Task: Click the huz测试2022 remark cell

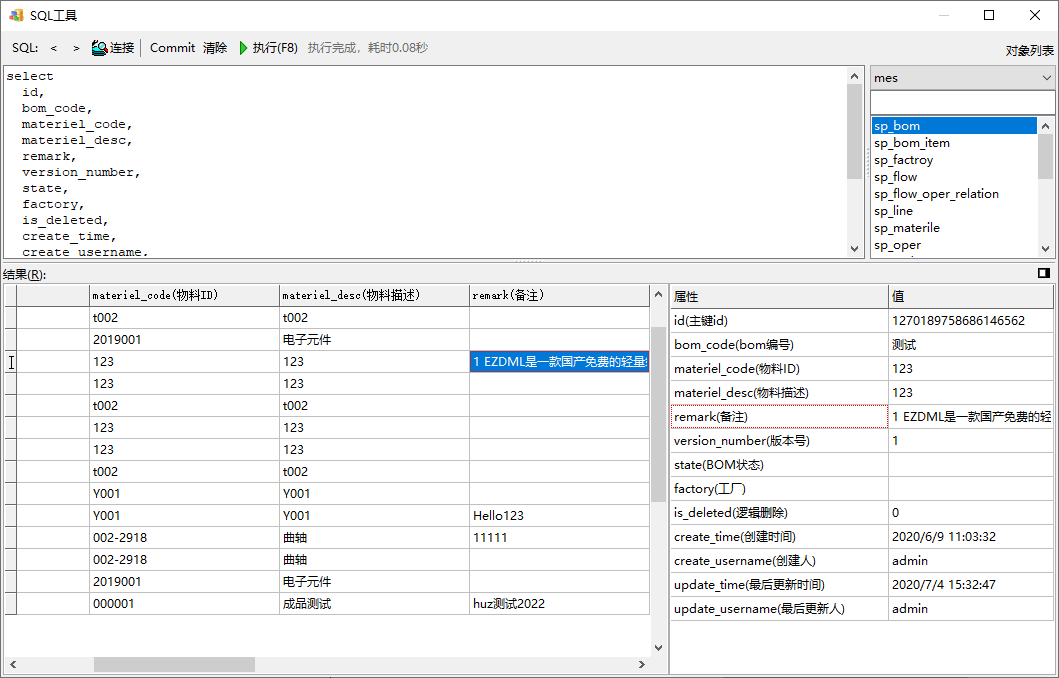Action: point(559,604)
